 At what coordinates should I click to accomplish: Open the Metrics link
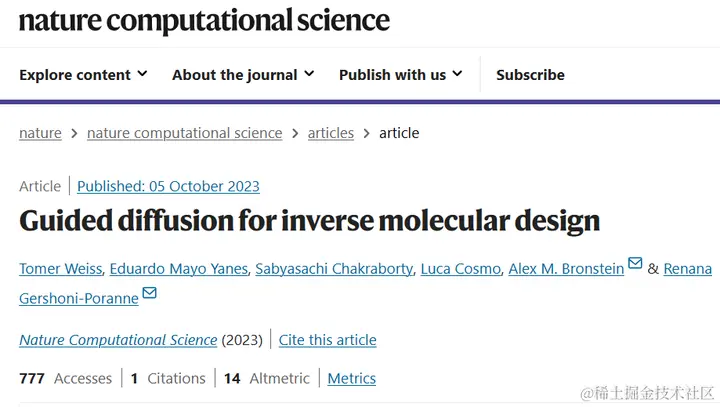click(351, 378)
